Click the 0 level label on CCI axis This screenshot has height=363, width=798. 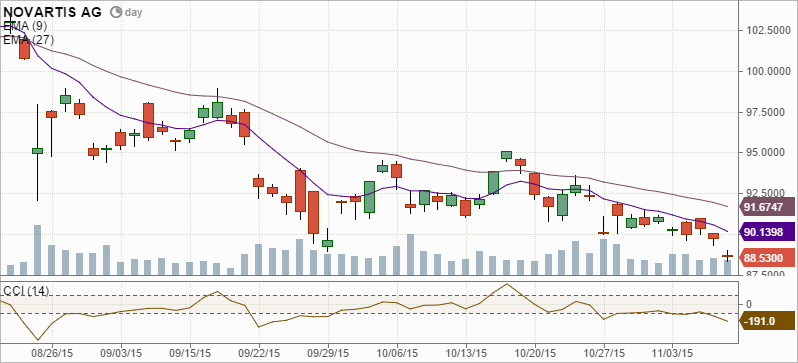[x=749, y=304]
